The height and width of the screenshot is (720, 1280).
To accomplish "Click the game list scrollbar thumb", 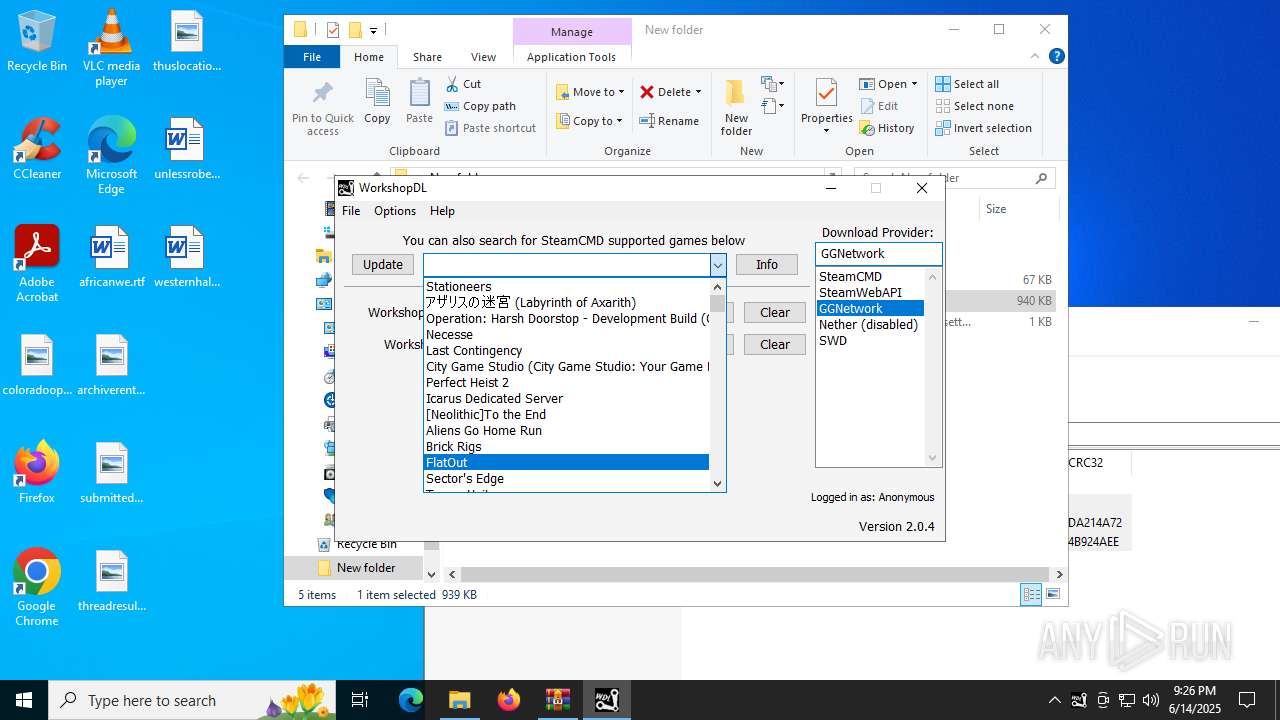I will pyautogui.click(x=717, y=303).
